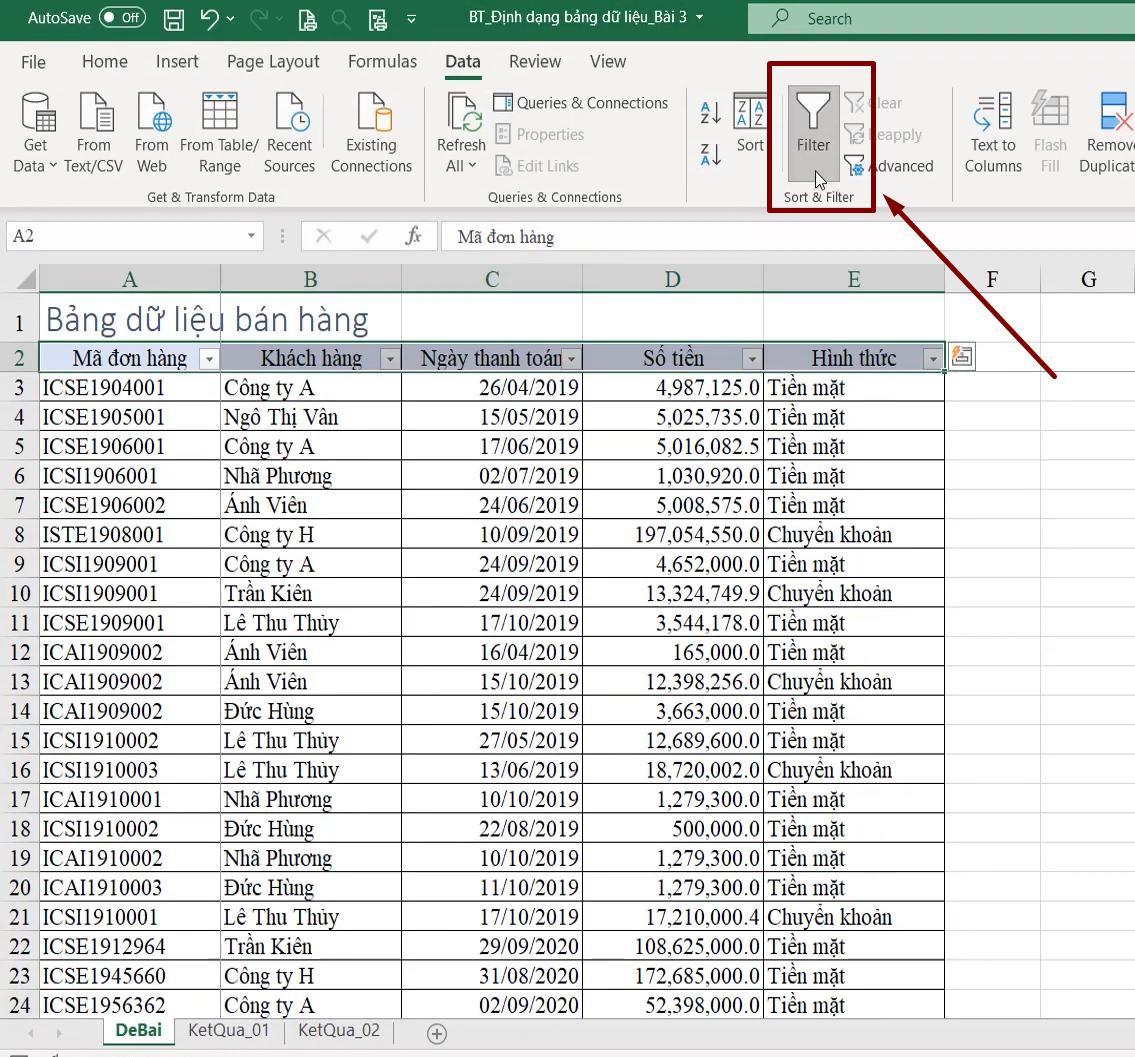The width and height of the screenshot is (1135, 1057).
Task: Open the KetQua_02 sheet tab
Action: point(337,1031)
